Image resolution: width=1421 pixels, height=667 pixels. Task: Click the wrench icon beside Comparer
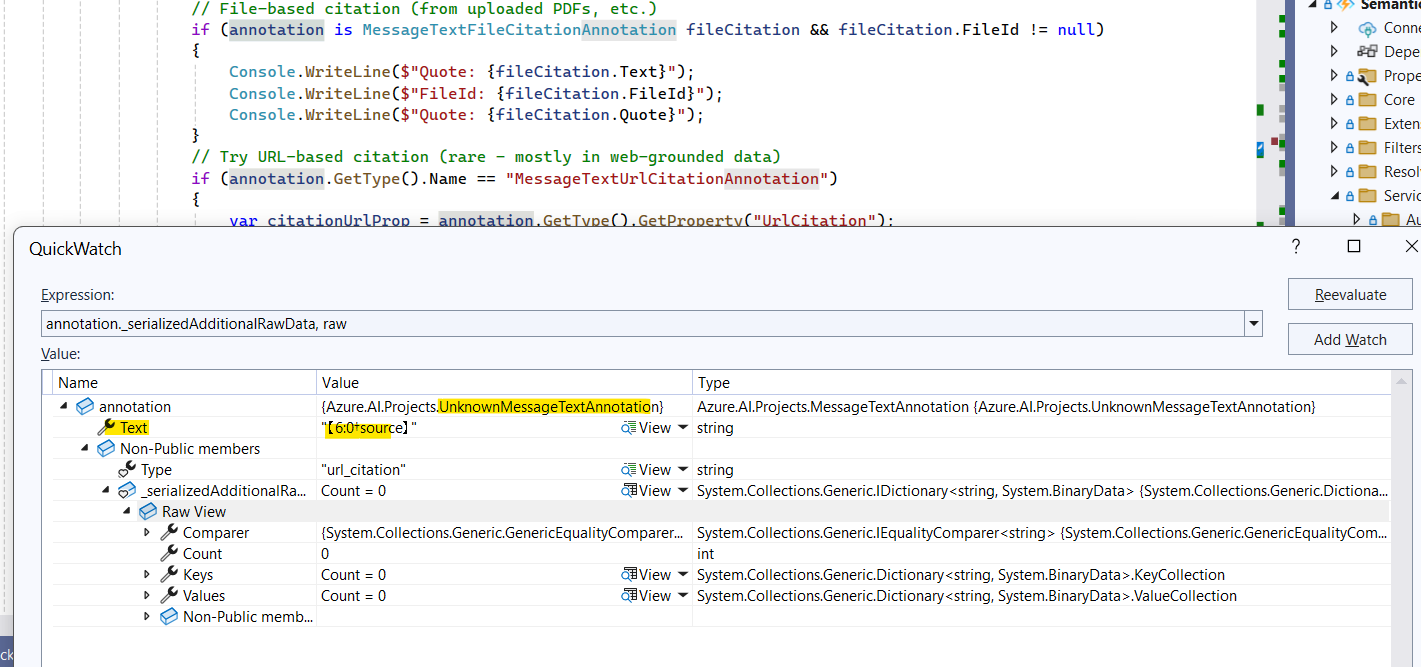169,532
